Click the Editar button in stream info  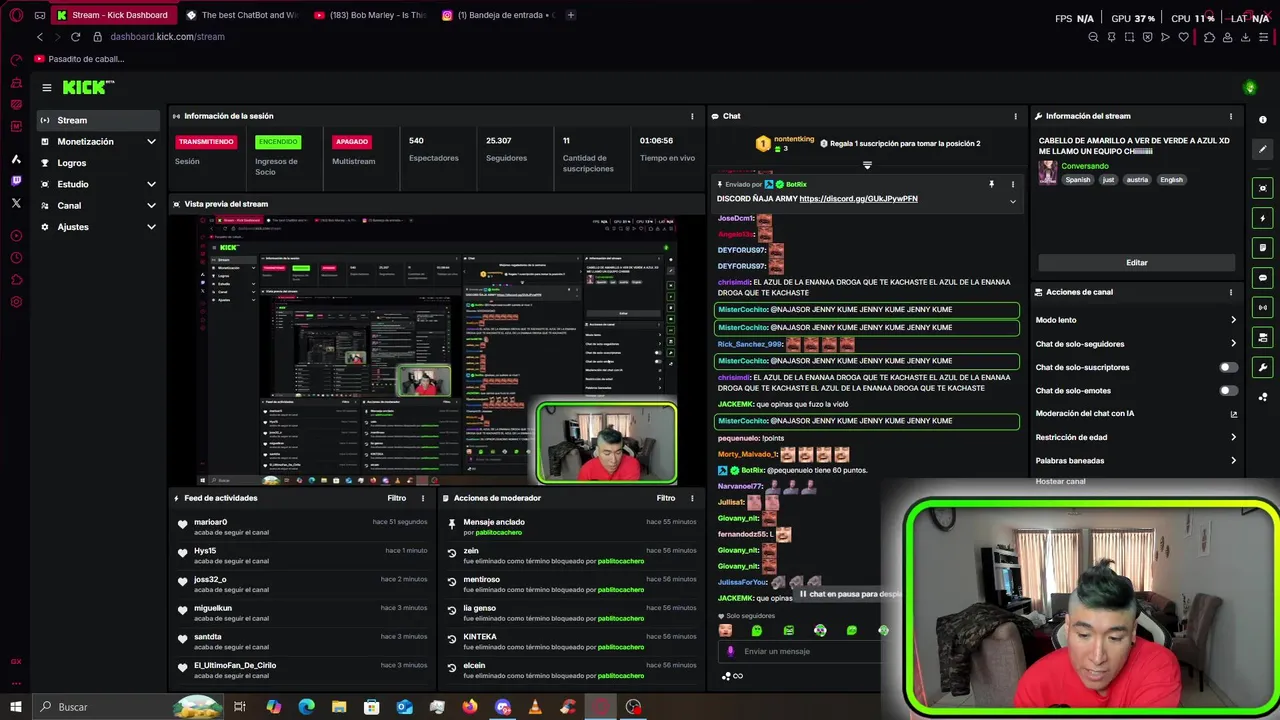(1137, 262)
